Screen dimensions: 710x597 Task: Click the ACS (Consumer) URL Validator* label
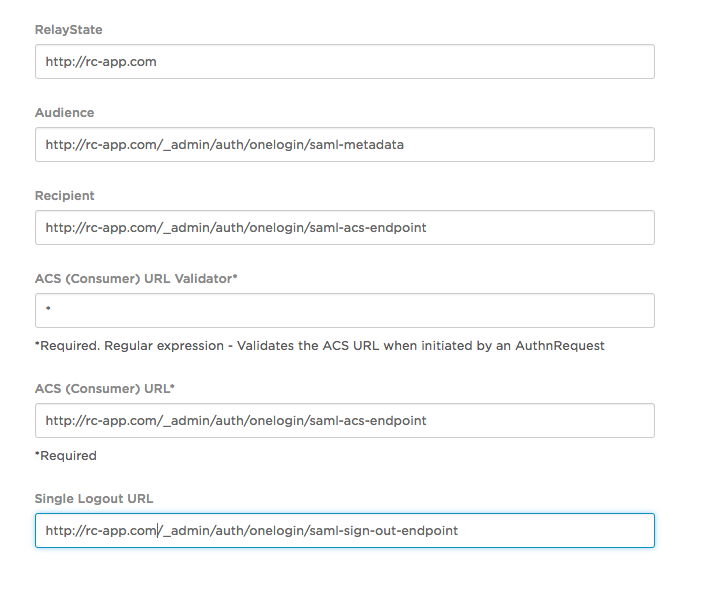coord(136,279)
